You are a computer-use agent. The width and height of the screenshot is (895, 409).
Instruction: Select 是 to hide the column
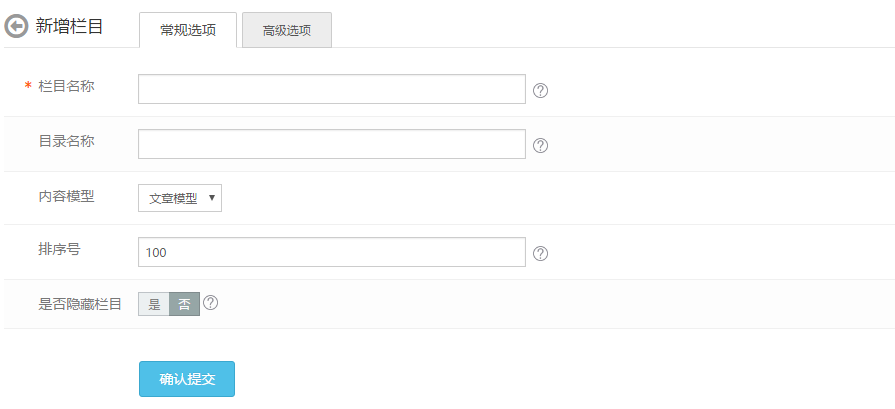pos(154,304)
